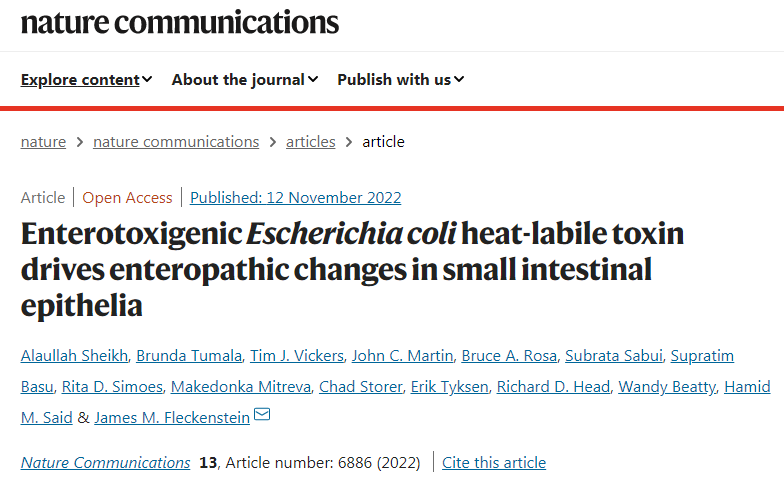
Task: Select author Brunda Tumala
Action: pos(187,356)
